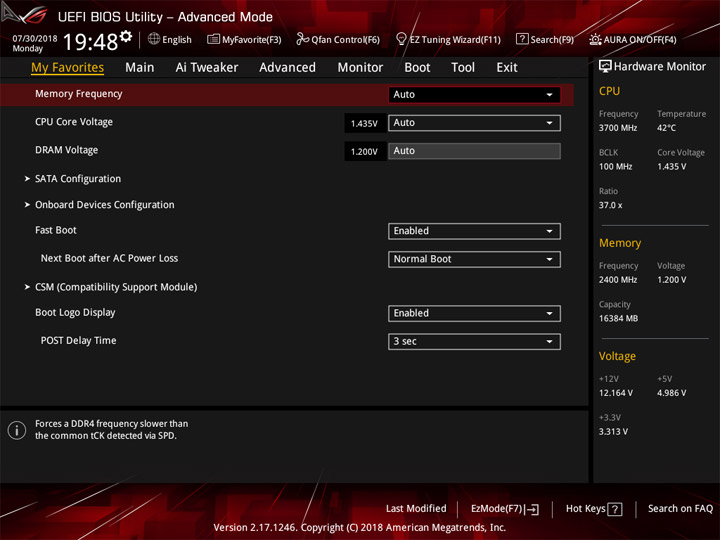Switch to the Ai Tweaker tab
The width and height of the screenshot is (720, 540).
(207, 68)
